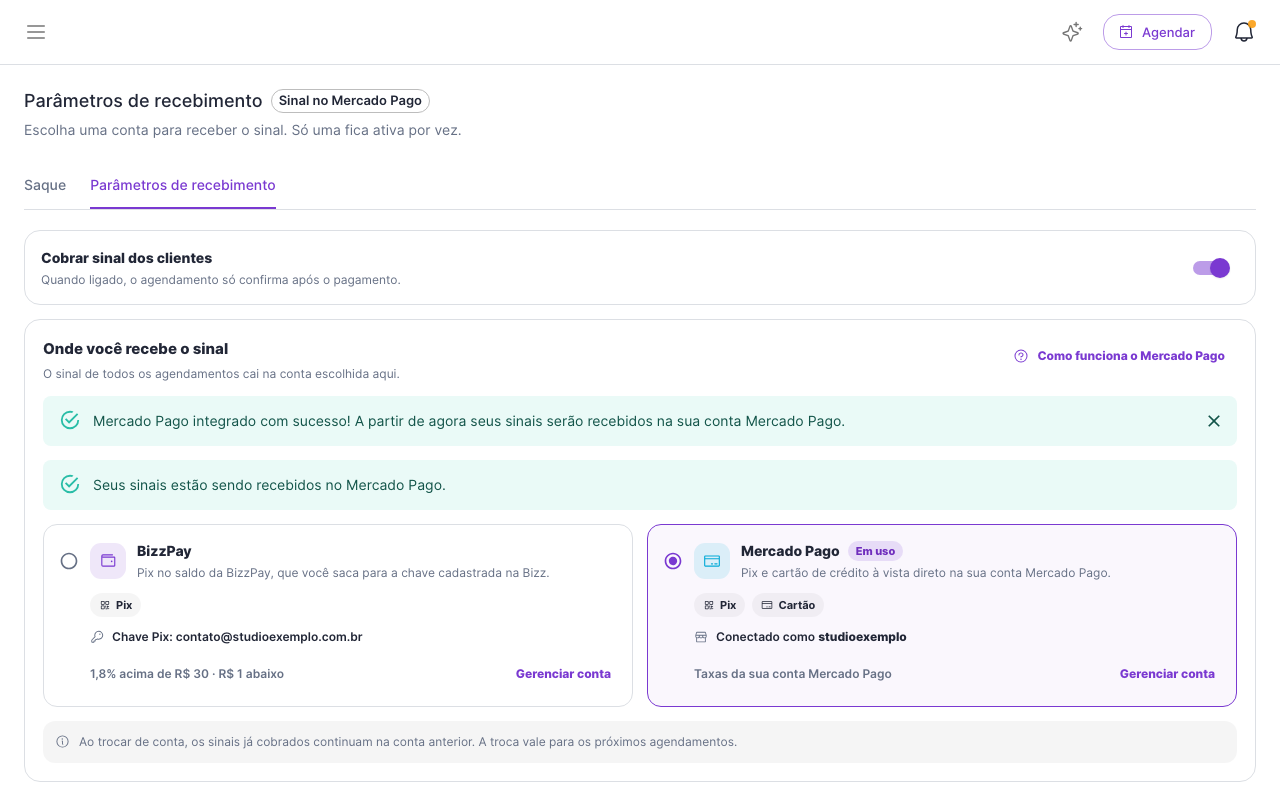Open the notifications bell
The height and width of the screenshot is (800, 1280).
(x=1244, y=32)
